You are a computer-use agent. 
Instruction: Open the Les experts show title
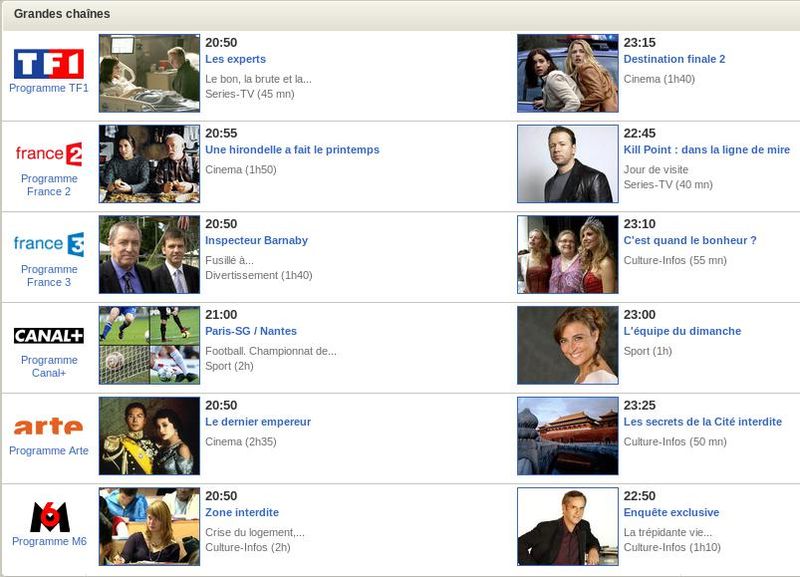235,59
